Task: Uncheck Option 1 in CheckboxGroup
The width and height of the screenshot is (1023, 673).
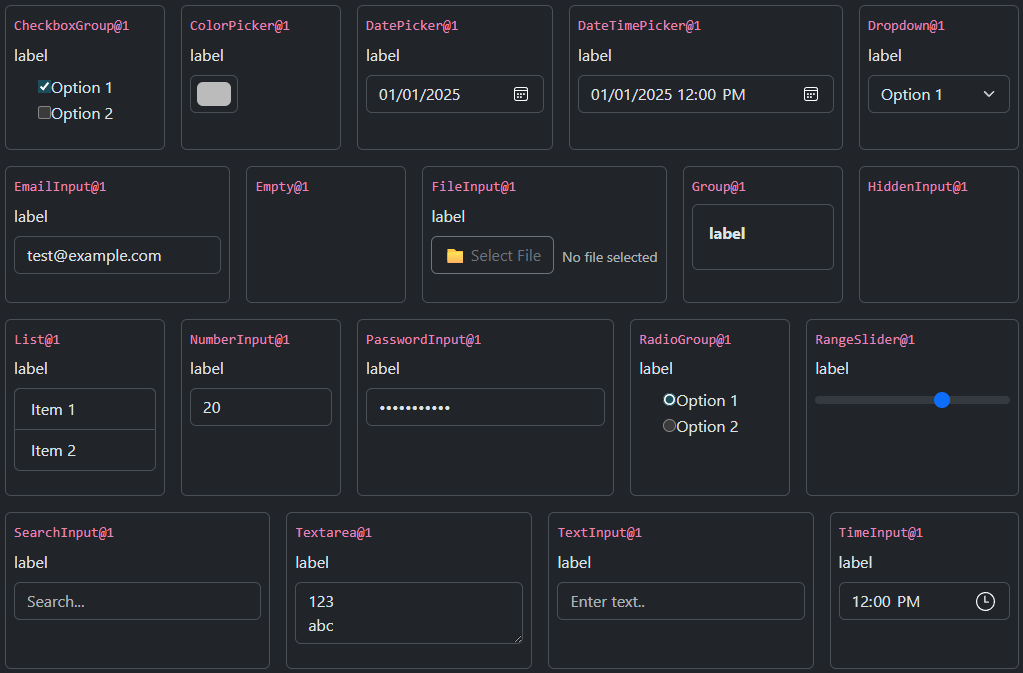Action: point(42,87)
